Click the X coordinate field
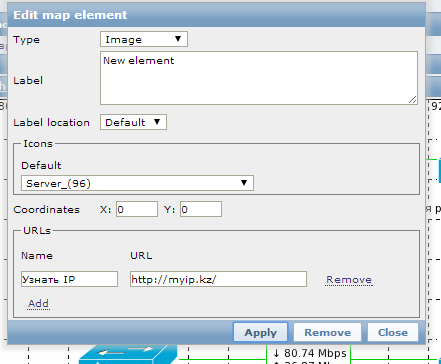This screenshot has width=441, height=364. pyautogui.click(x=137, y=209)
